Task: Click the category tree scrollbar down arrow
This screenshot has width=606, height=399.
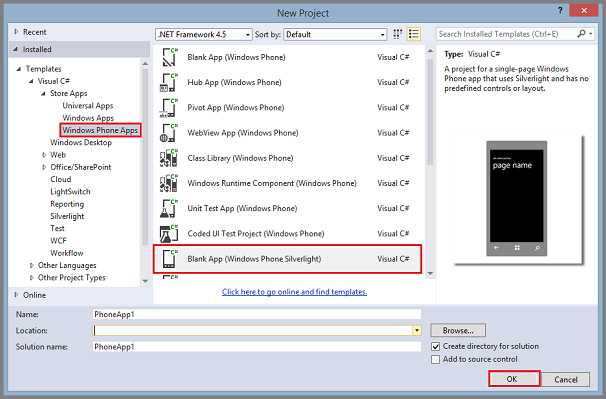Action: click(145, 281)
